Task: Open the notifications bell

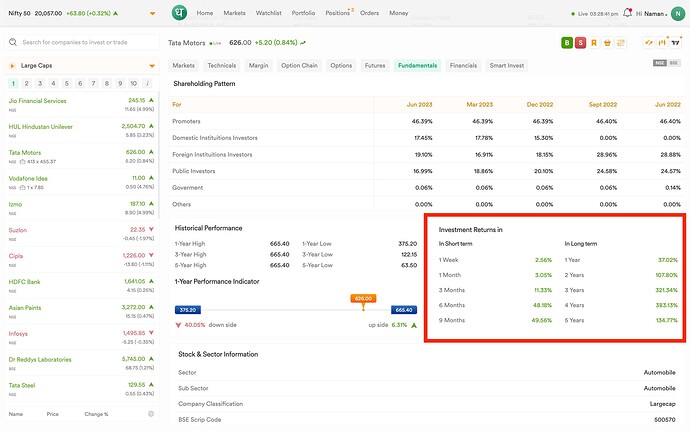Action: [x=628, y=13]
